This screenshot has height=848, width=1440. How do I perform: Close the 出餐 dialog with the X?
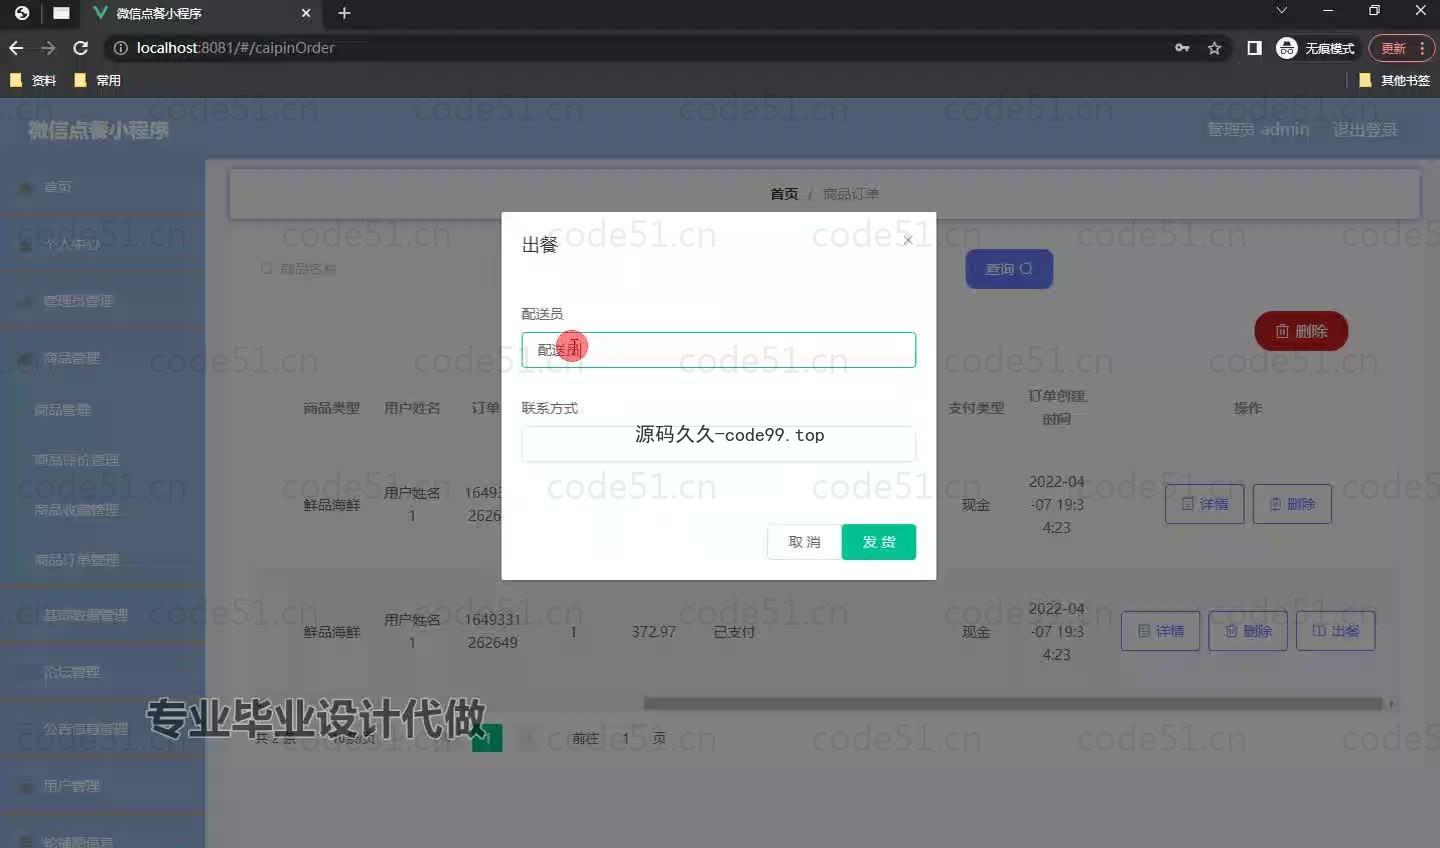tap(907, 240)
